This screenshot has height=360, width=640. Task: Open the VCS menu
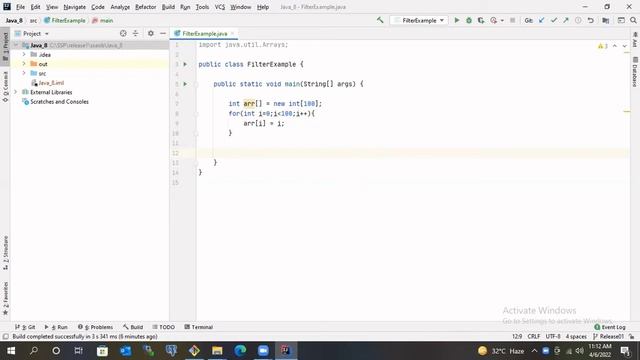220,7
